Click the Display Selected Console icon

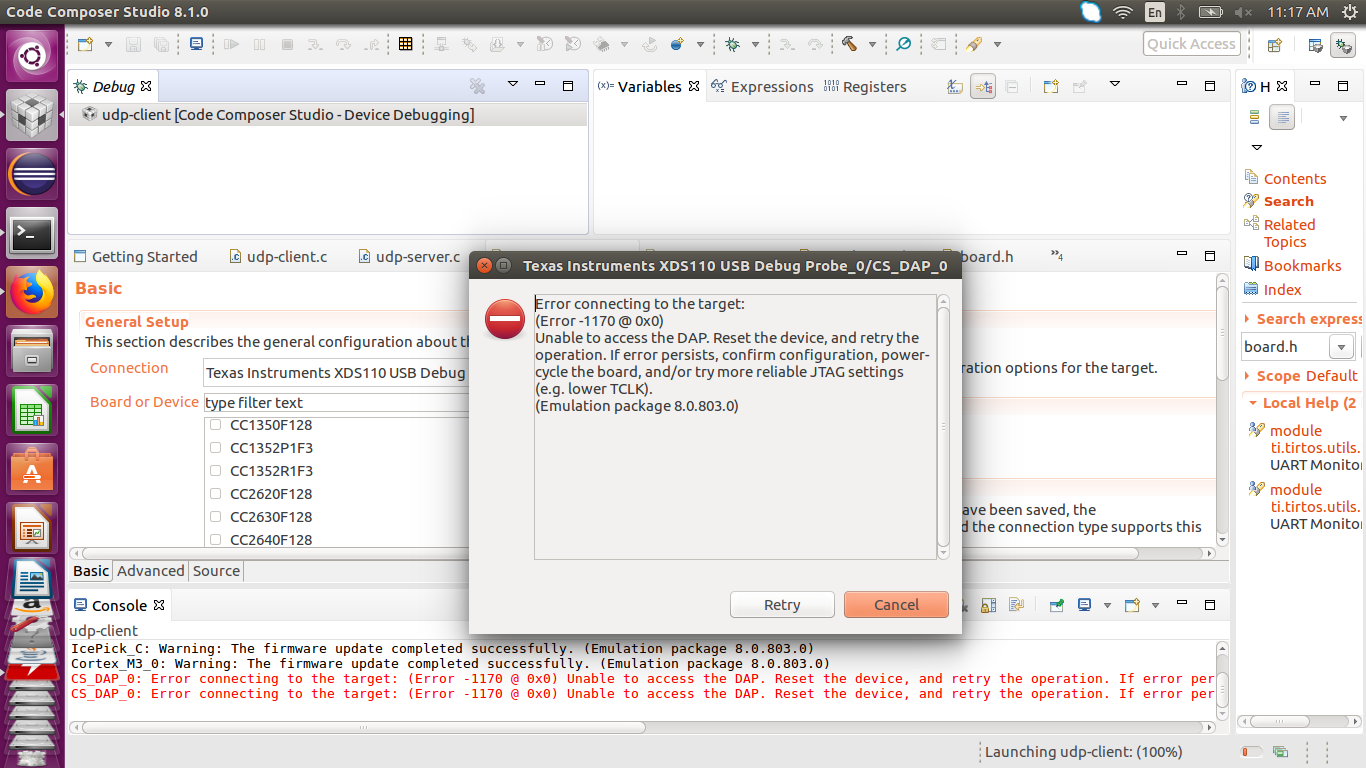(x=1084, y=605)
